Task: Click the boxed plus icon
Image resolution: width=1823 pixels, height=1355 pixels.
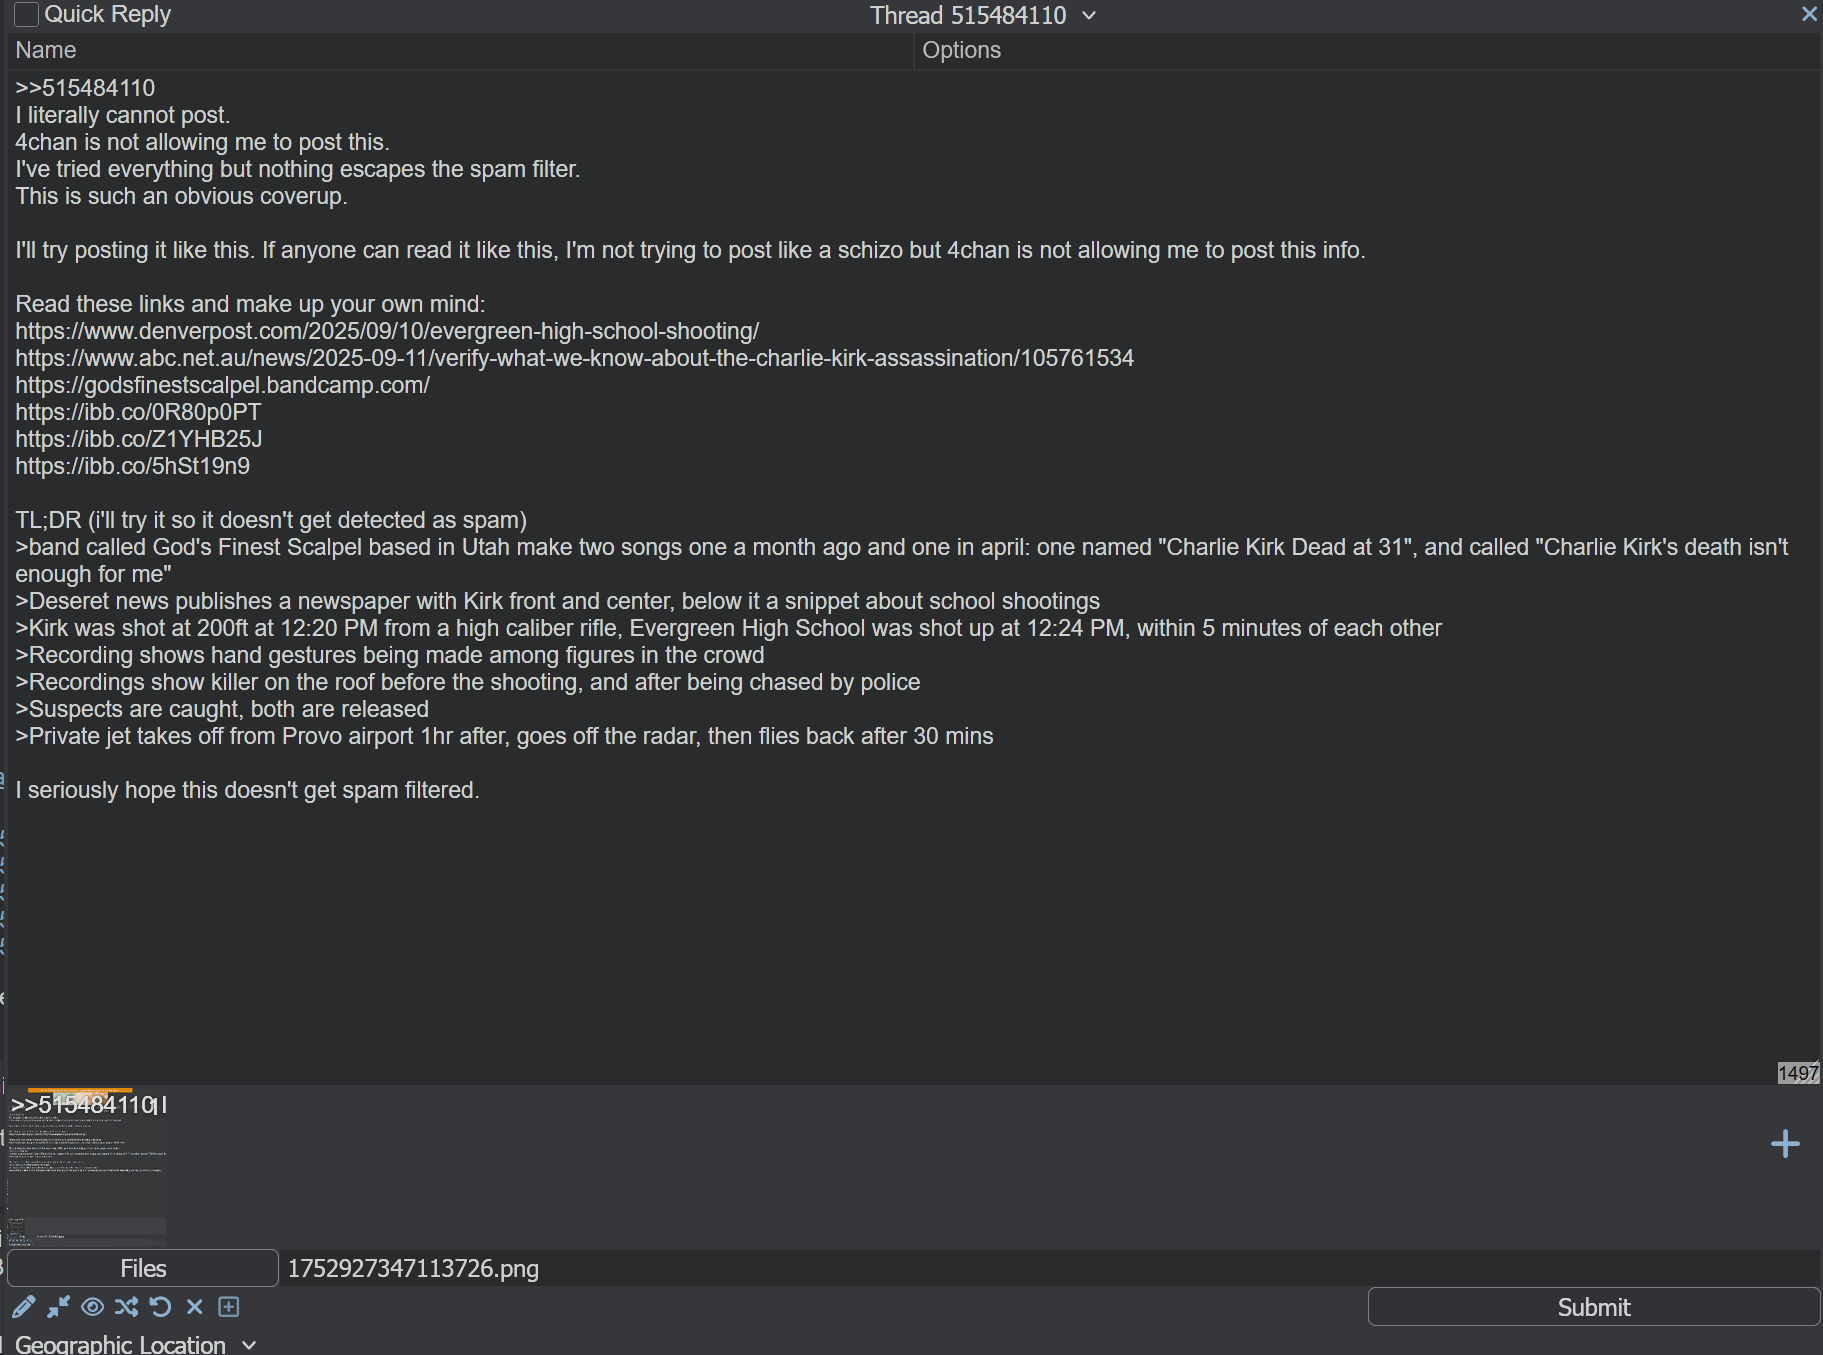Action: (229, 1307)
